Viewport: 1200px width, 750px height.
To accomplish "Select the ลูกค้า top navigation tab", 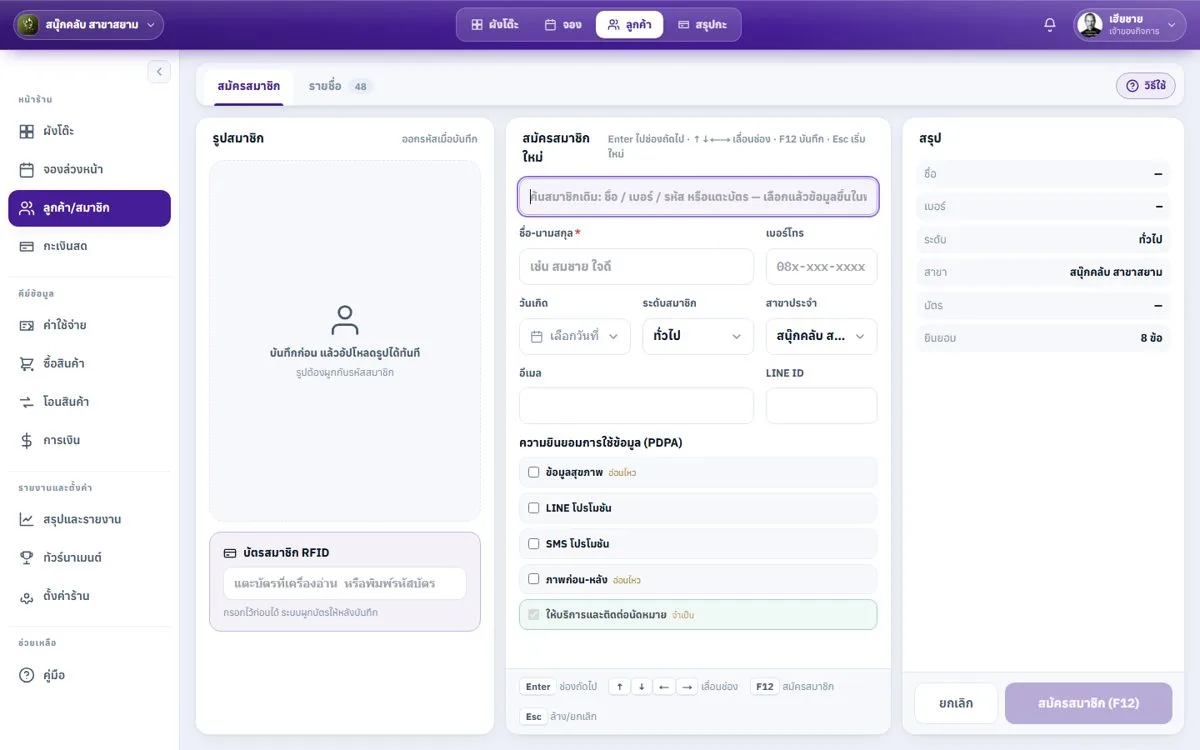I will click(x=629, y=25).
